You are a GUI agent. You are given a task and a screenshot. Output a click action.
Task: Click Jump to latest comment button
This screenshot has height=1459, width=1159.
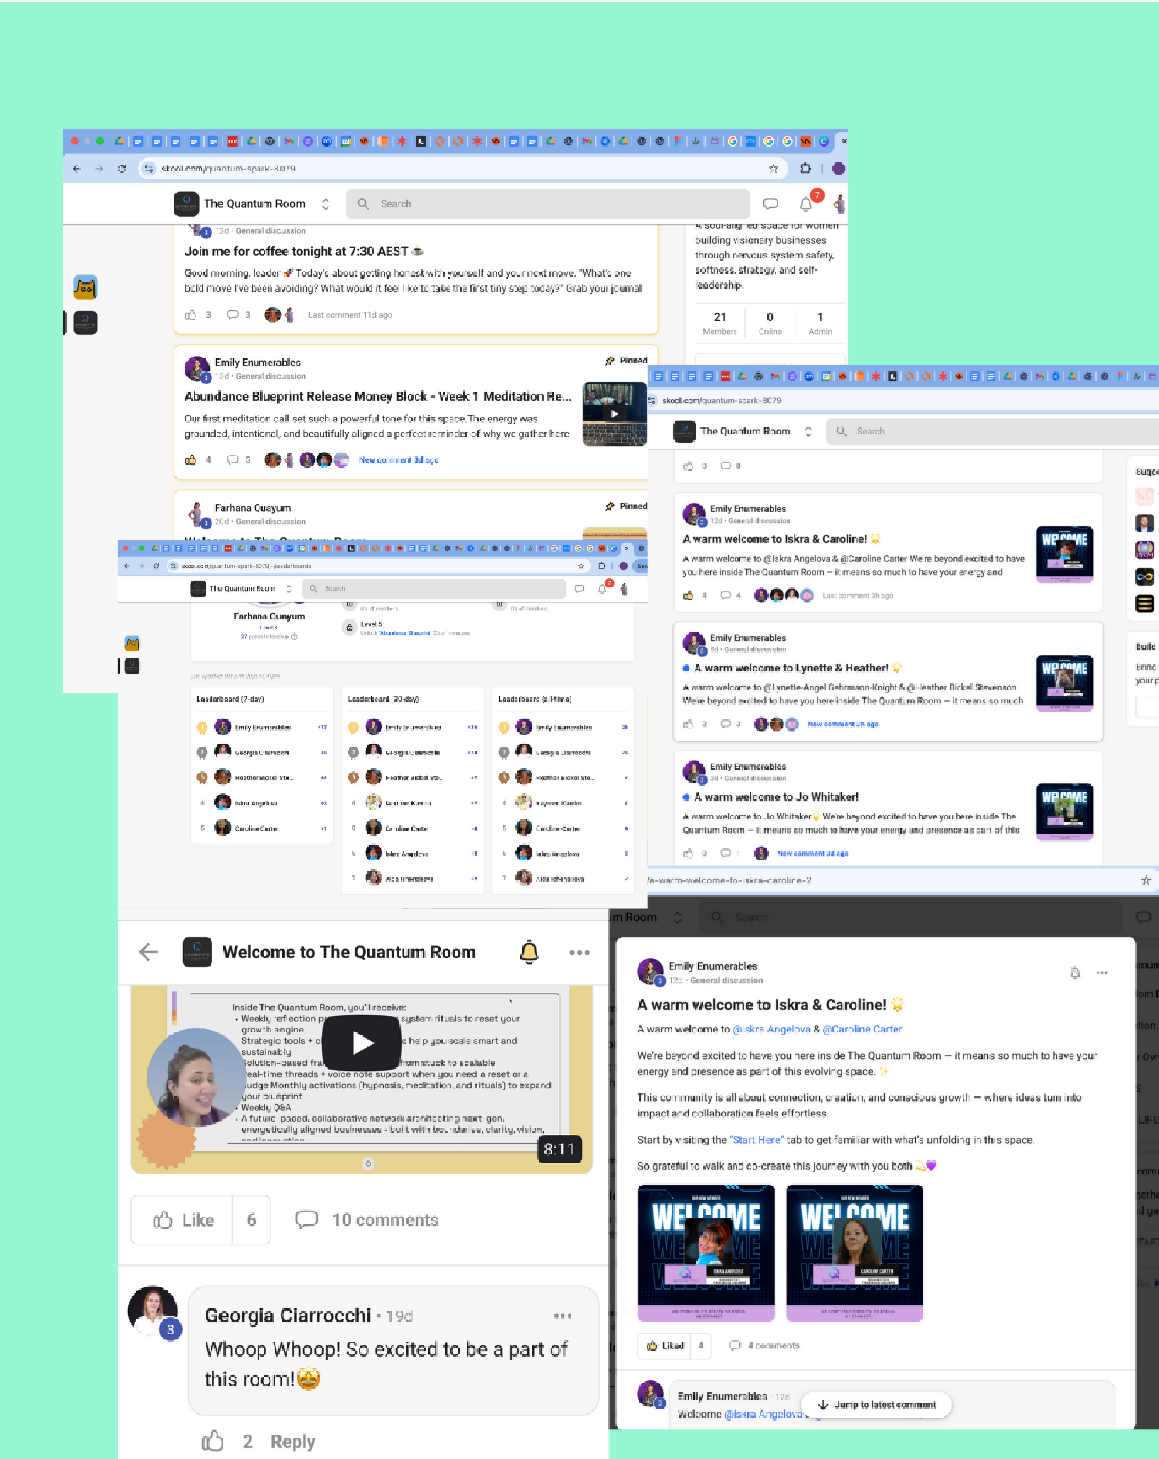coord(877,1405)
